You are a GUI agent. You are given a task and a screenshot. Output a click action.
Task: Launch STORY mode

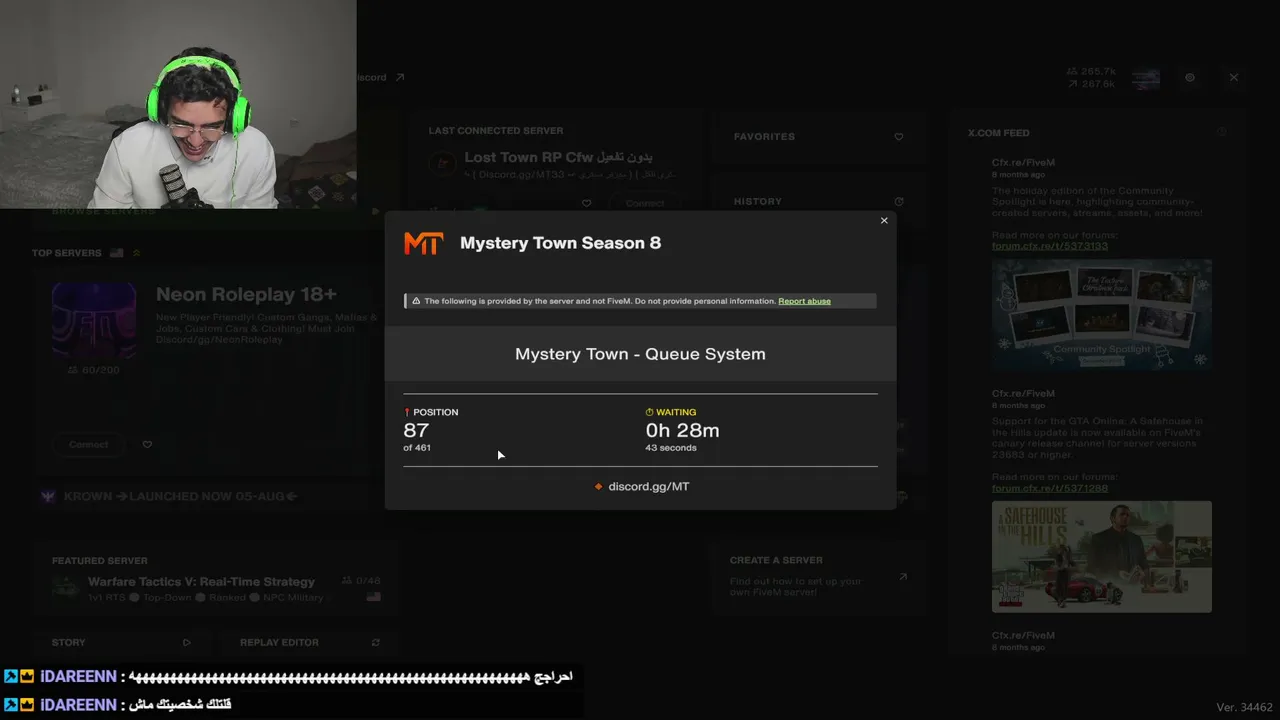(120, 642)
